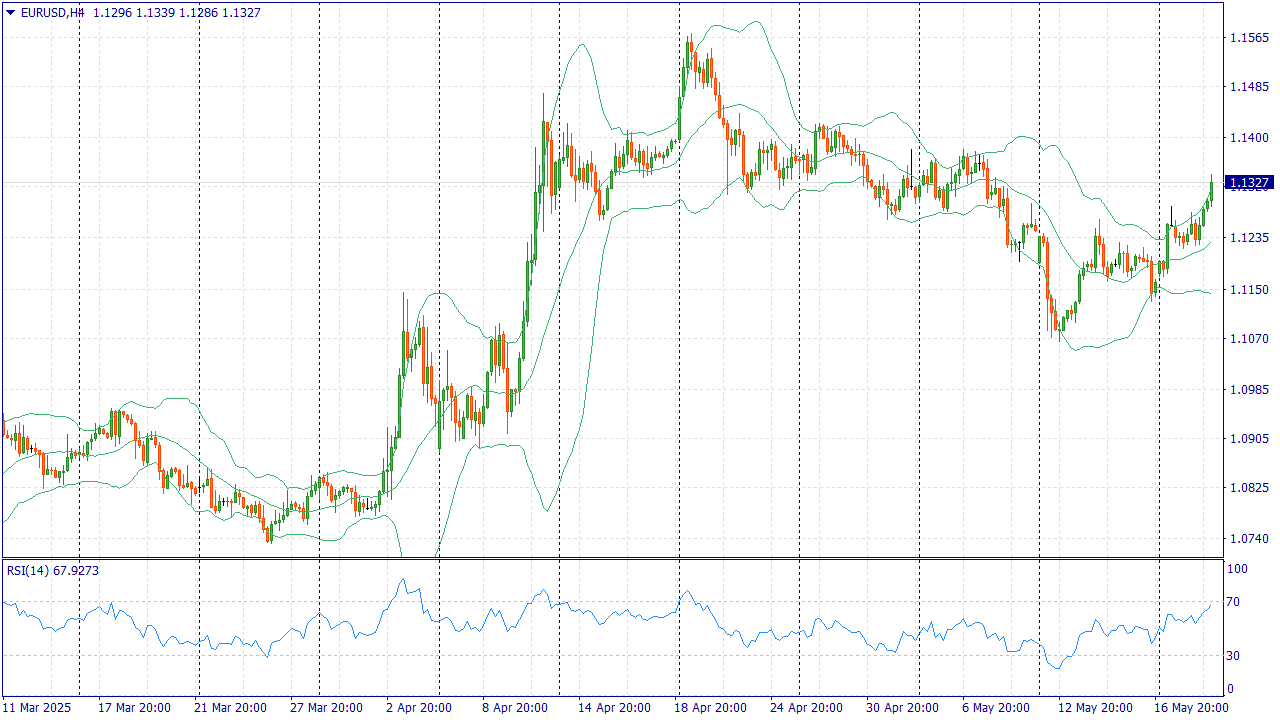Click the 6 May 20:00 time label

point(998,707)
